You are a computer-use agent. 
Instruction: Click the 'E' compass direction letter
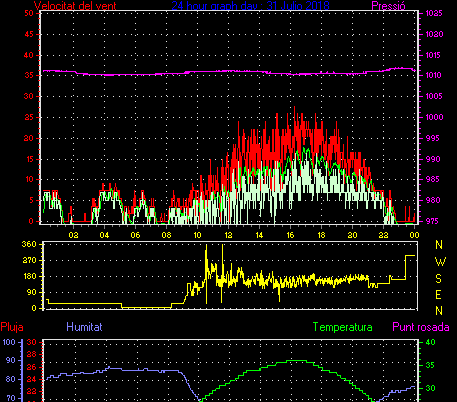tap(438, 295)
